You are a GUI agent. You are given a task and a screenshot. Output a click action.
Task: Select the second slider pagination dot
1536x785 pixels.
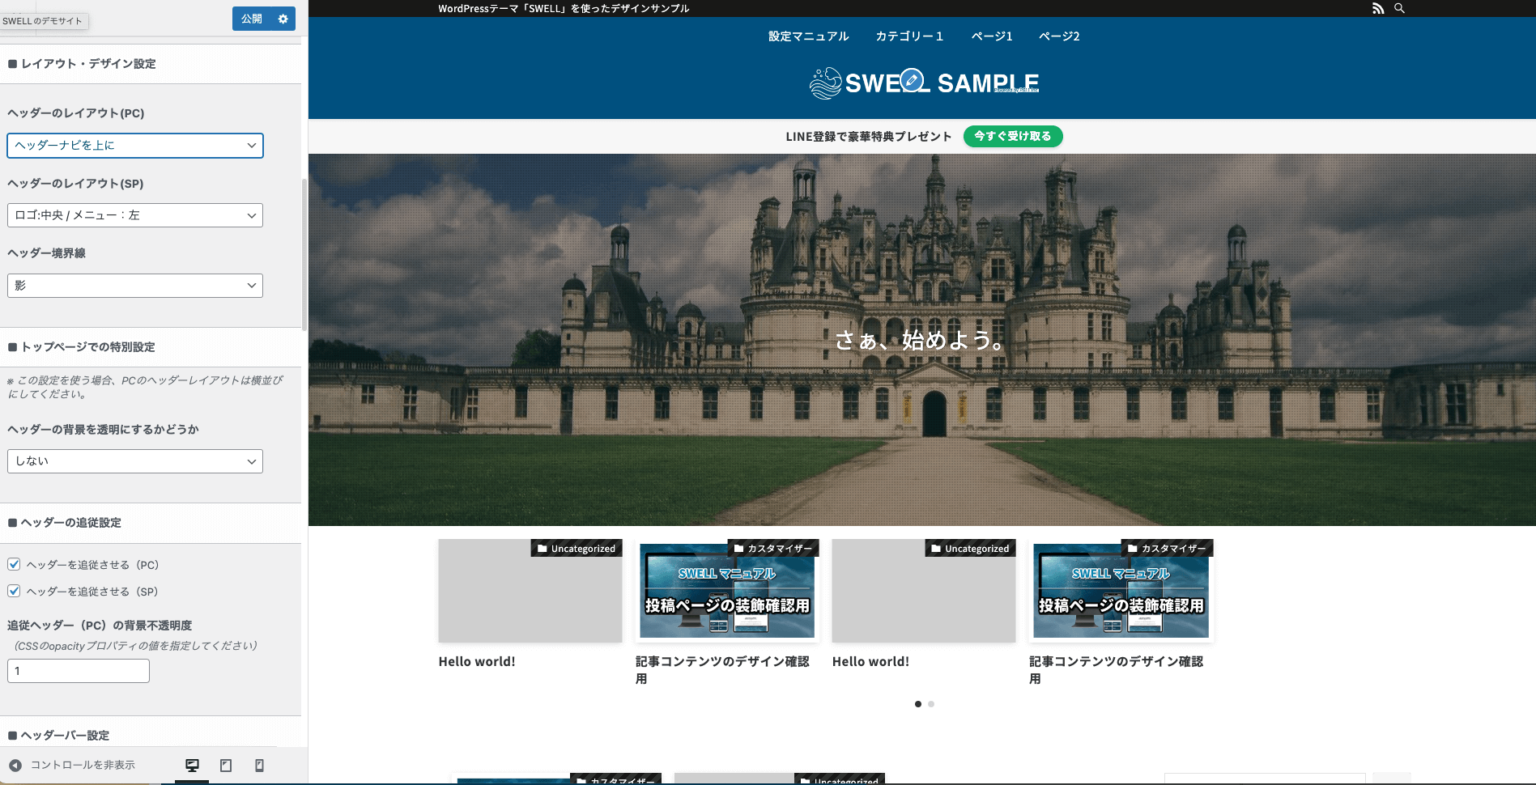coord(931,704)
